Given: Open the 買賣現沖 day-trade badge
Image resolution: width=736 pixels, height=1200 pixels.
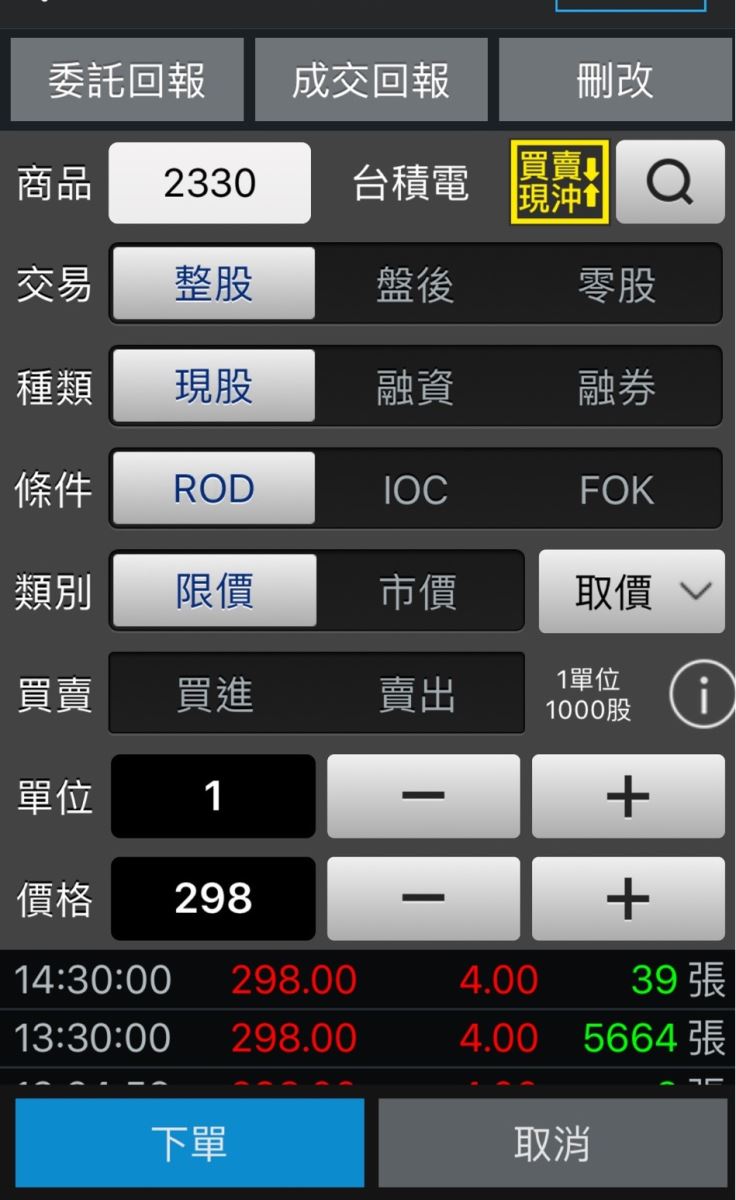Looking at the screenshot, I should pyautogui.click(x=559, y=182).
